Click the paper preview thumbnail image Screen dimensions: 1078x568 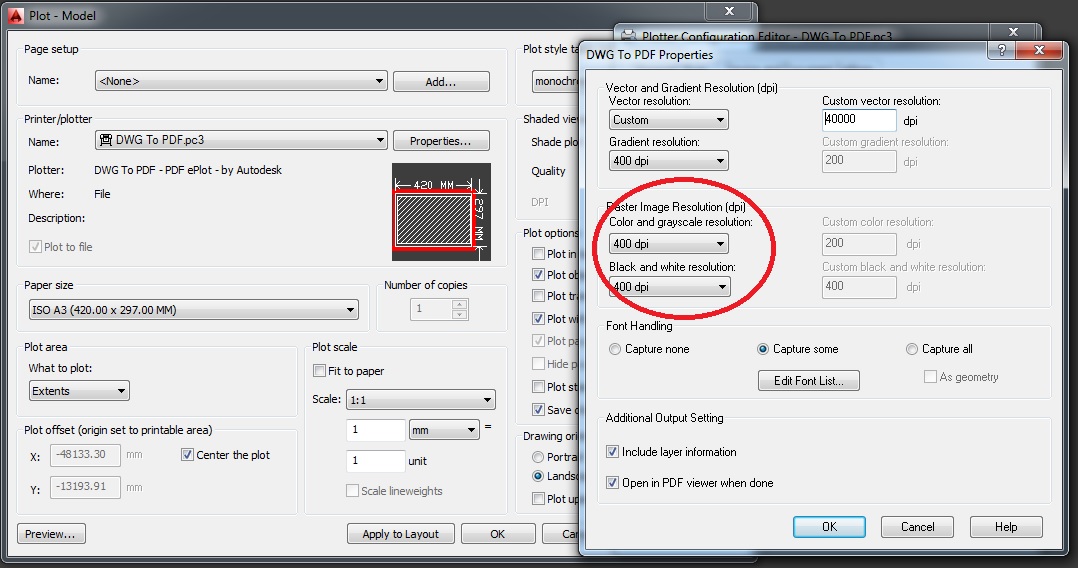pos(440,212)
